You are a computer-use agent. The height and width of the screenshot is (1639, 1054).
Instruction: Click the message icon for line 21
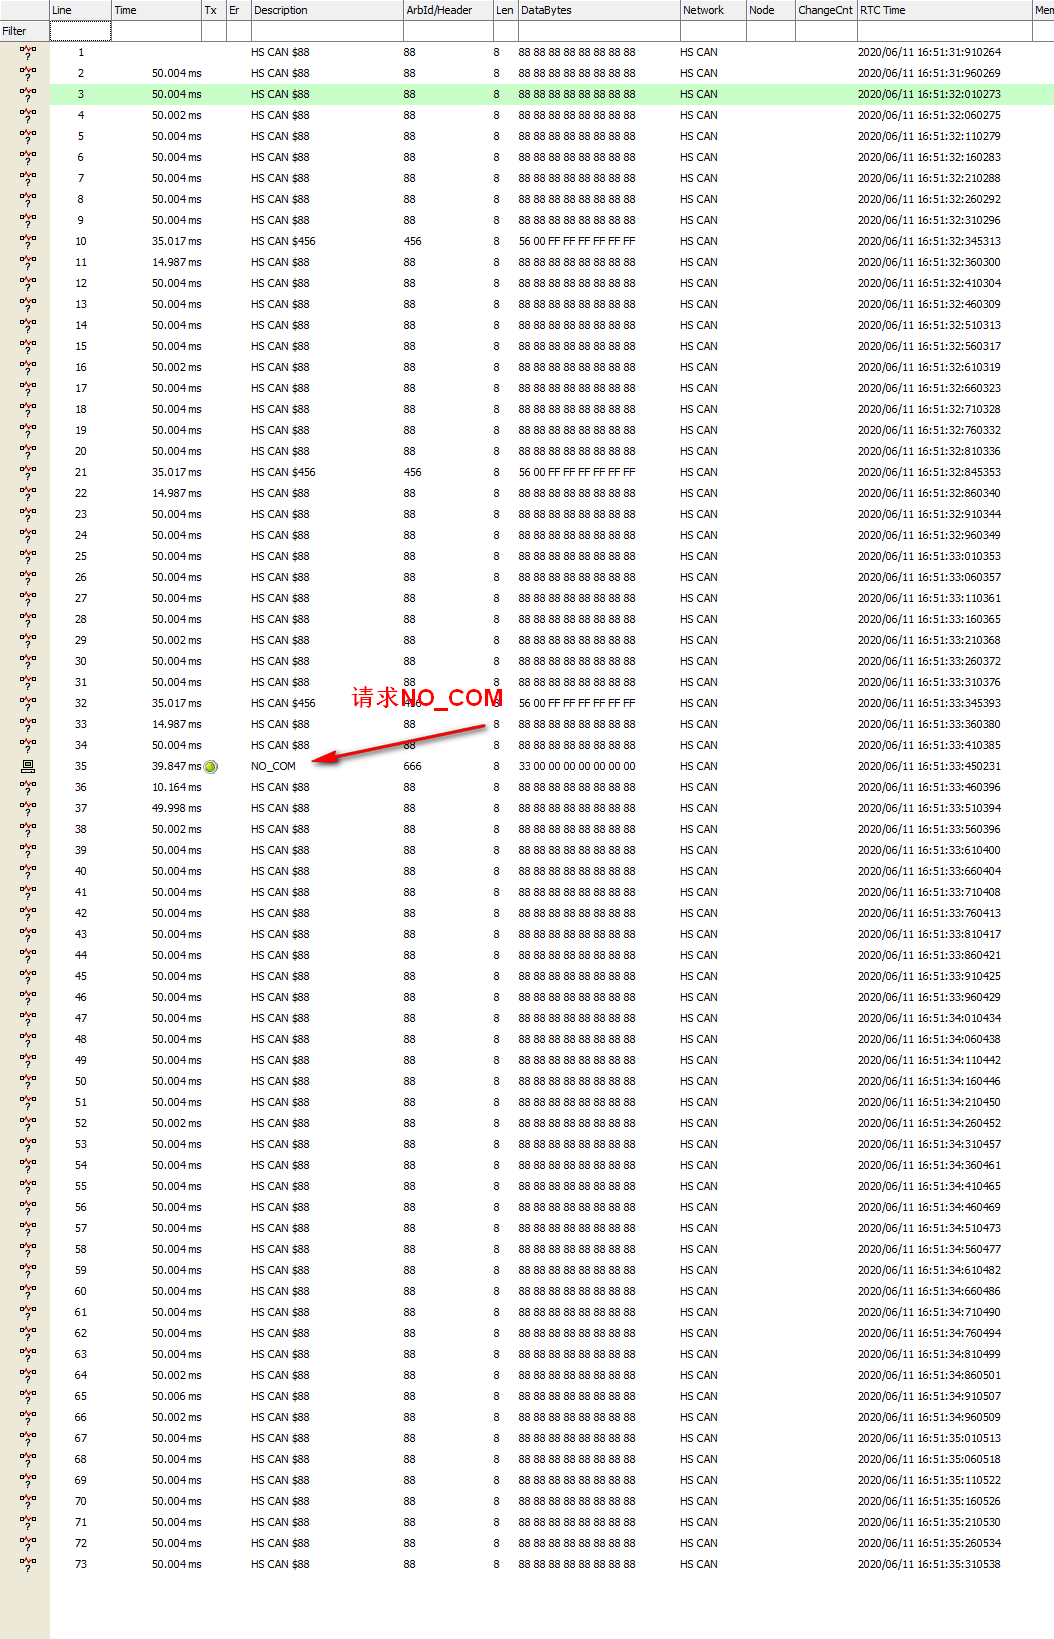click(x=28, y=472)
